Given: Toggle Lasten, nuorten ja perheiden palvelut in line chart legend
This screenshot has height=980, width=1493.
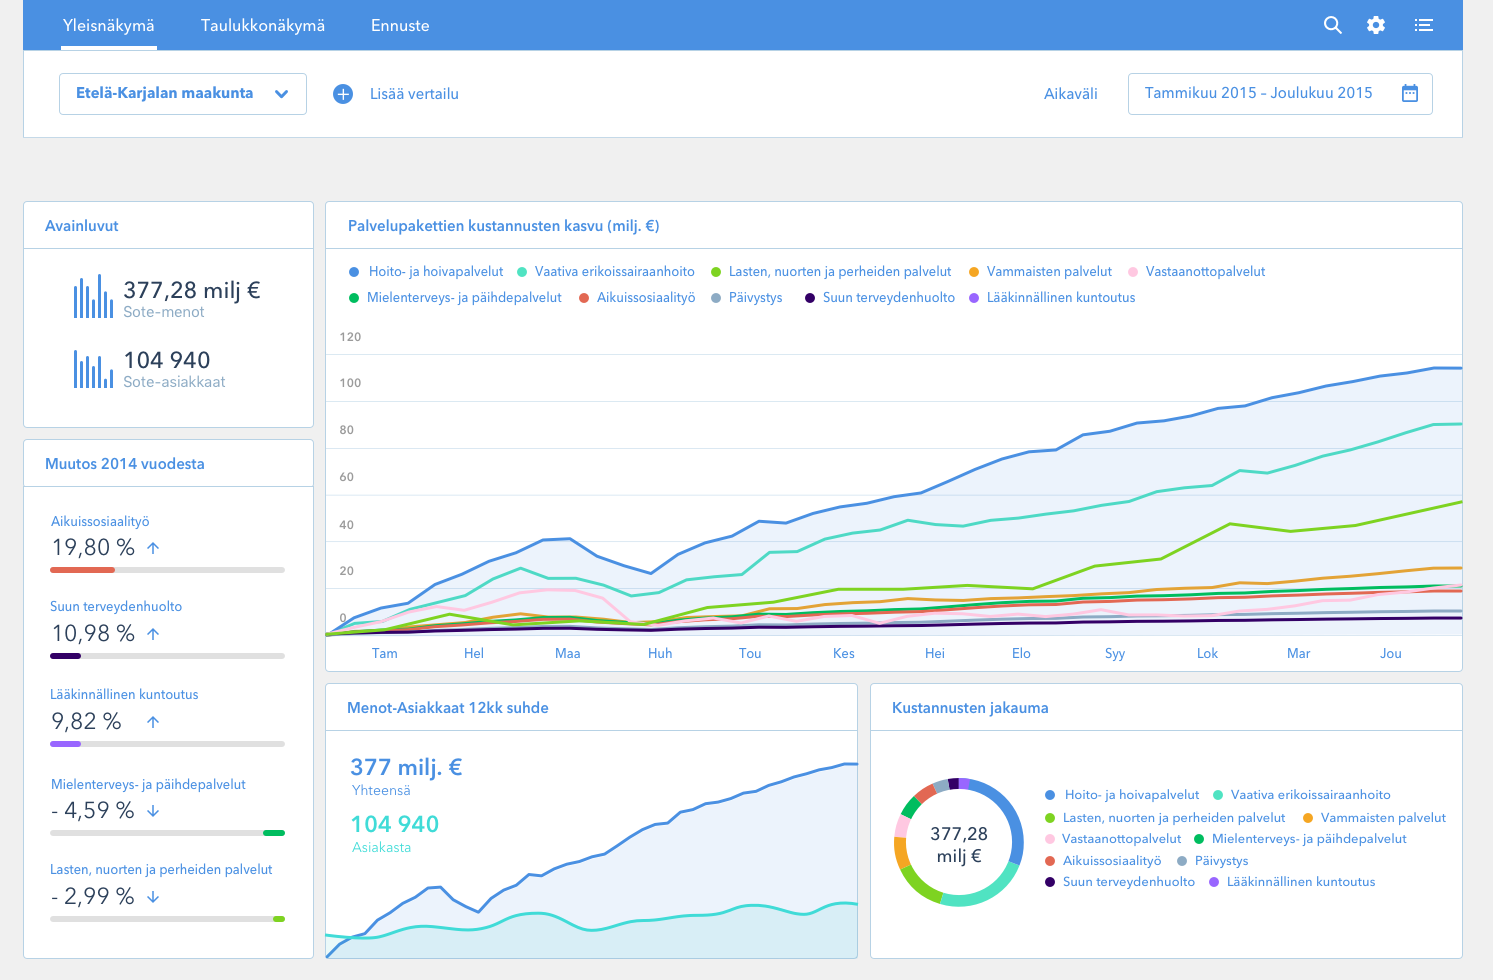Looking at the screenshot, I should click(831, 272).
